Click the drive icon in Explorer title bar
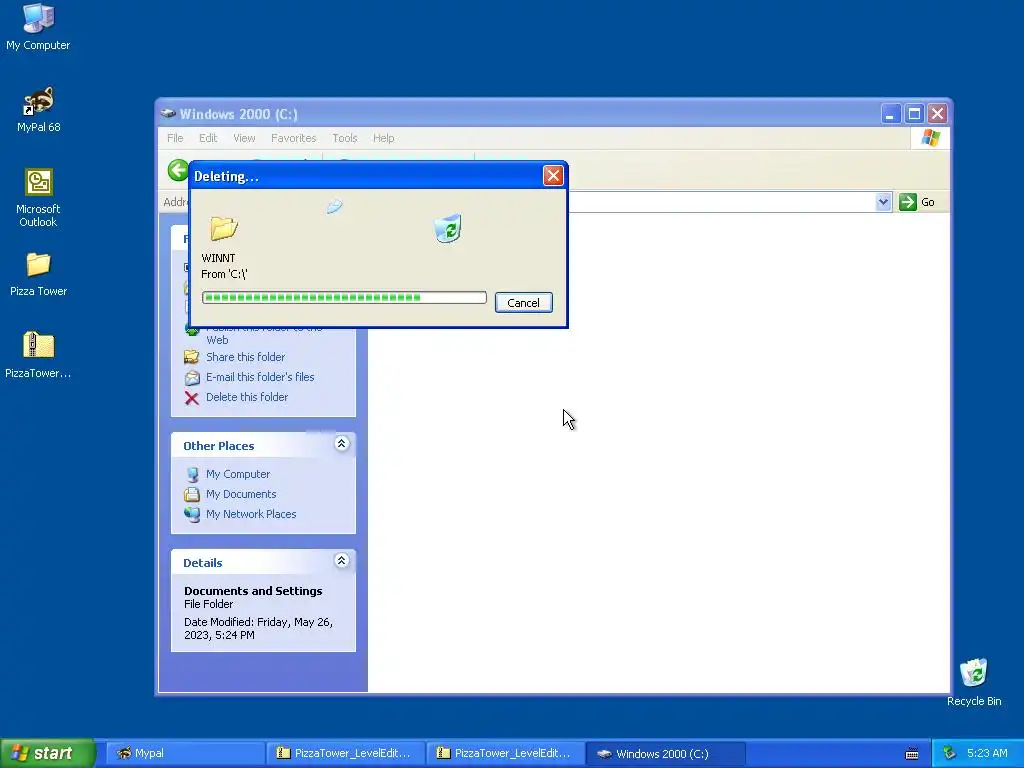This screenshot has width=1024, height=768. tap(168, 114)
